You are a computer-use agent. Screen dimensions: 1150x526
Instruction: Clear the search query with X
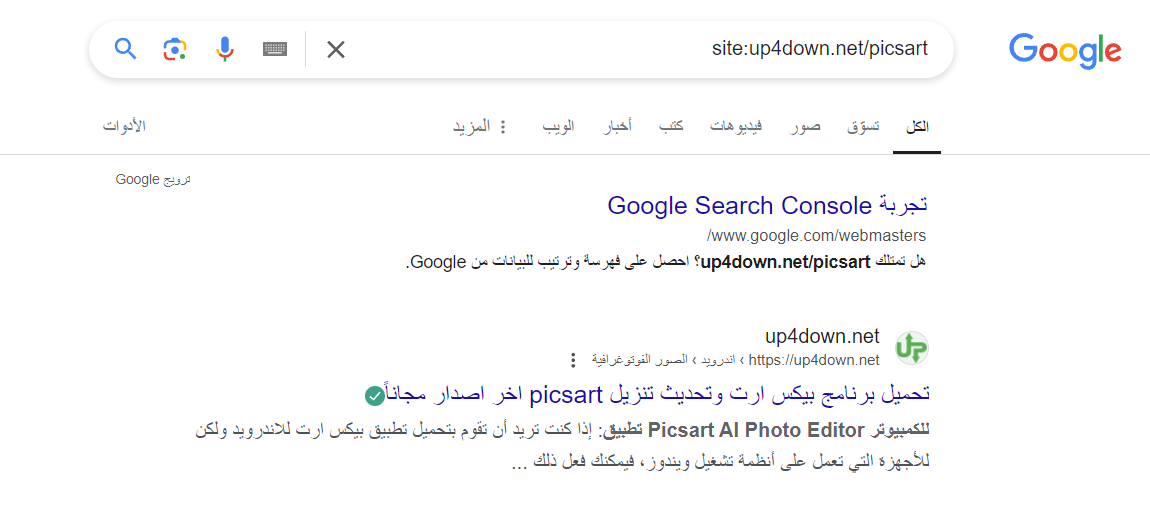336,49
